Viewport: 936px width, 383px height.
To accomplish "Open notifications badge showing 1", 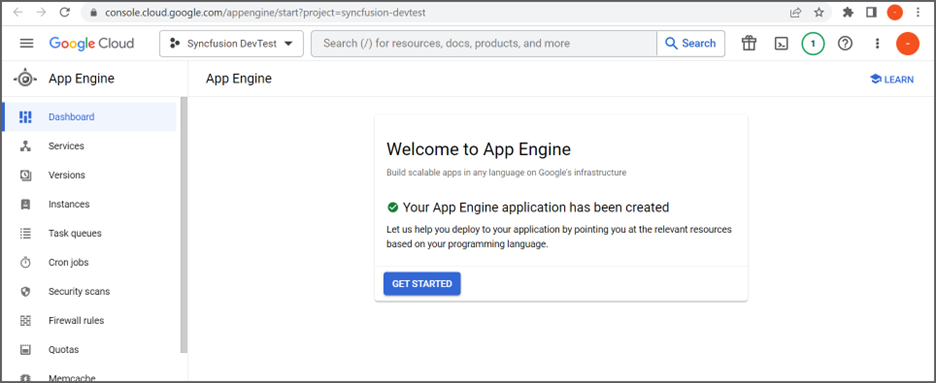I will tap(813, 43).
